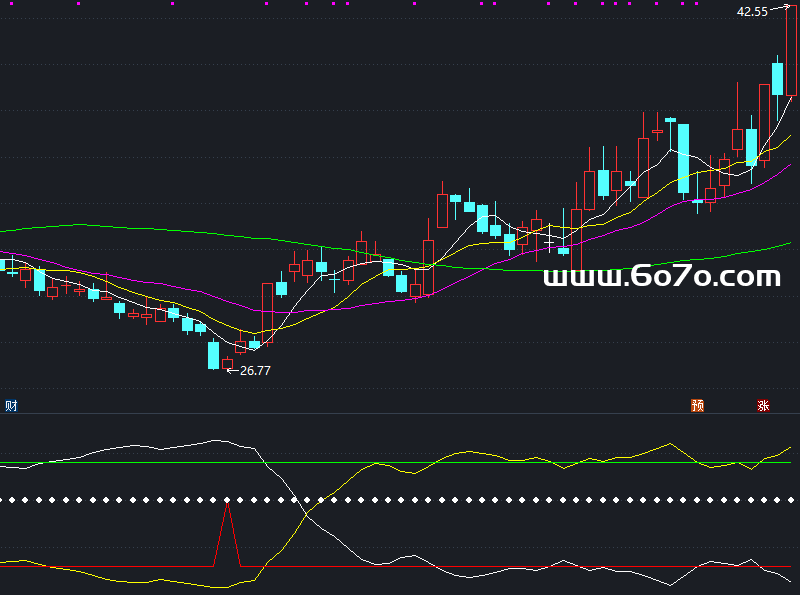Image resolution: width=800 pixels, height=595 pixels.
Task: Click the red 涨 limit-up marker icon
Action: (x=763, y=406)
